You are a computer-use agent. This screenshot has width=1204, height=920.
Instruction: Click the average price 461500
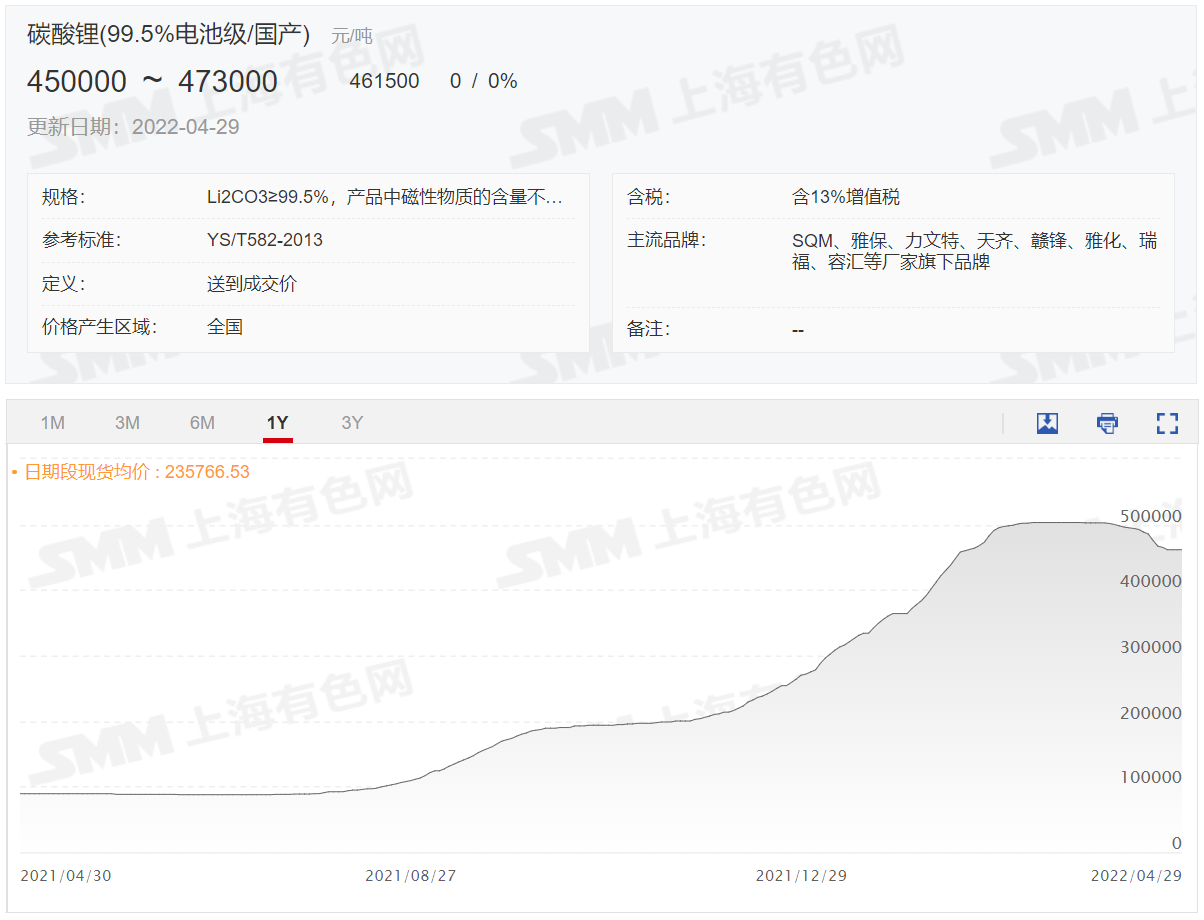tap(384, 82)
